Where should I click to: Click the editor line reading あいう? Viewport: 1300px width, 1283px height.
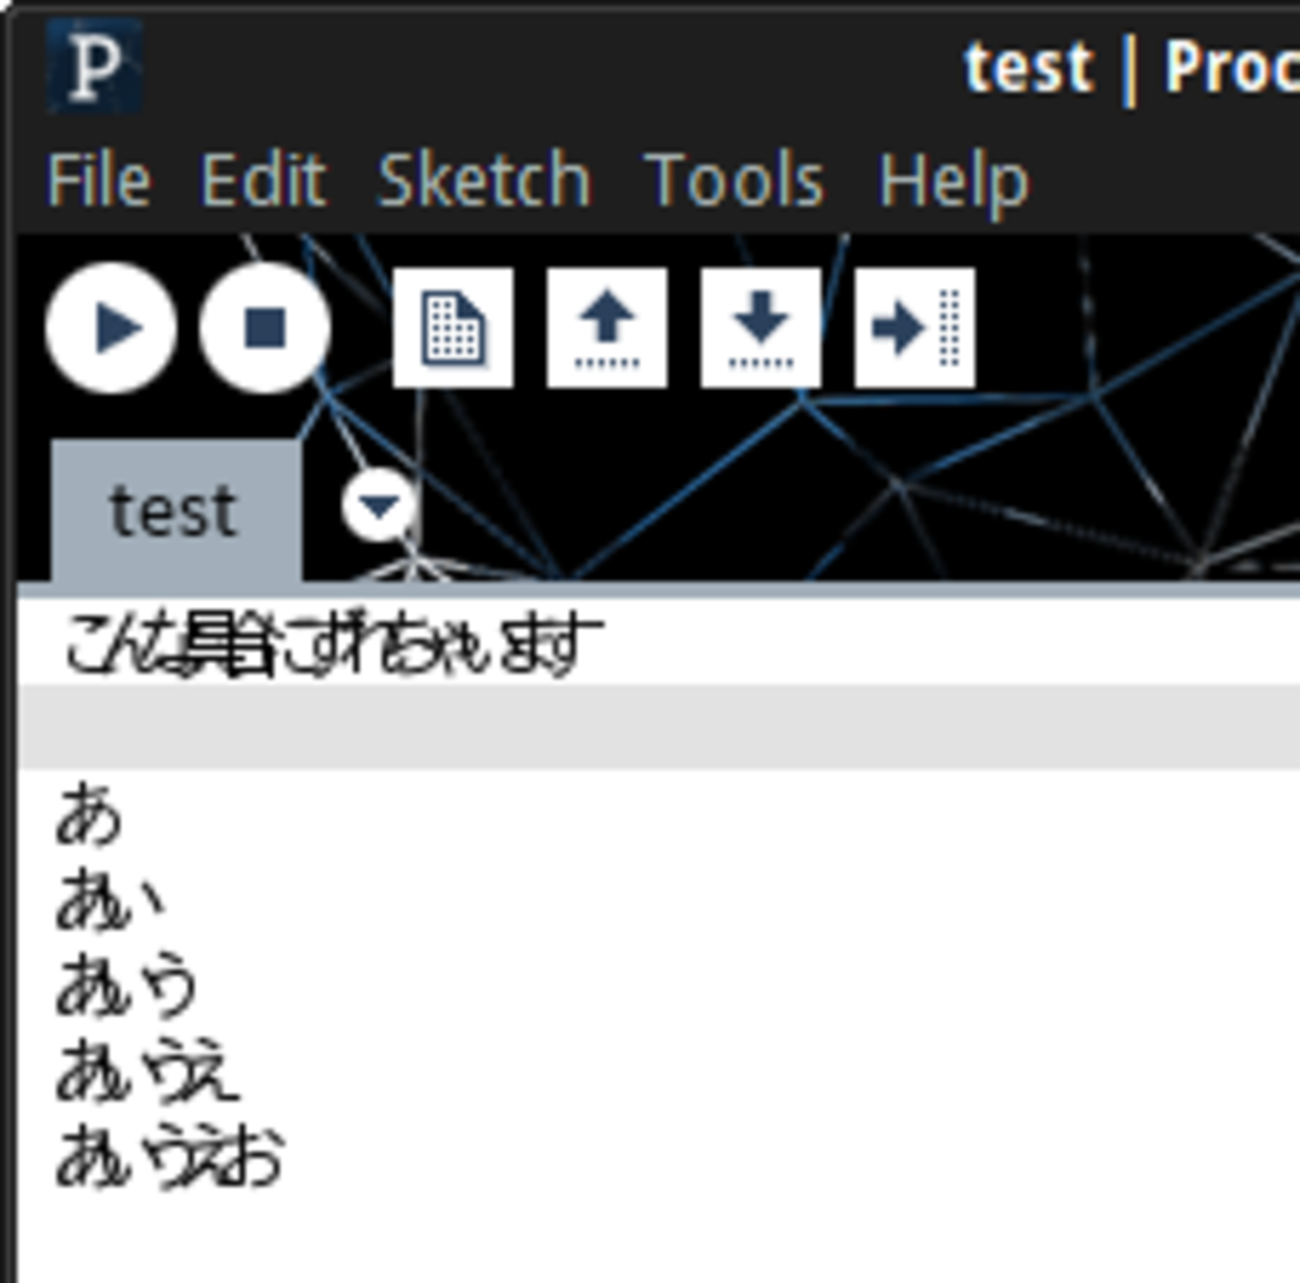coord(127,986)
